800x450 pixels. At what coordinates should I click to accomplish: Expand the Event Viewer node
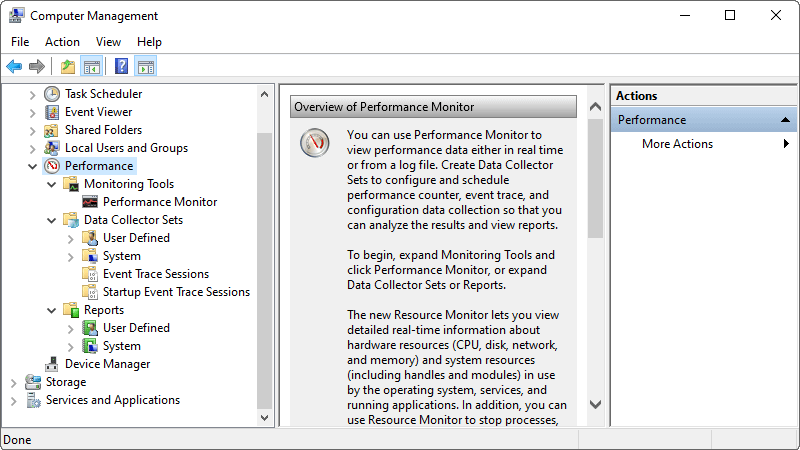[32, 112]
